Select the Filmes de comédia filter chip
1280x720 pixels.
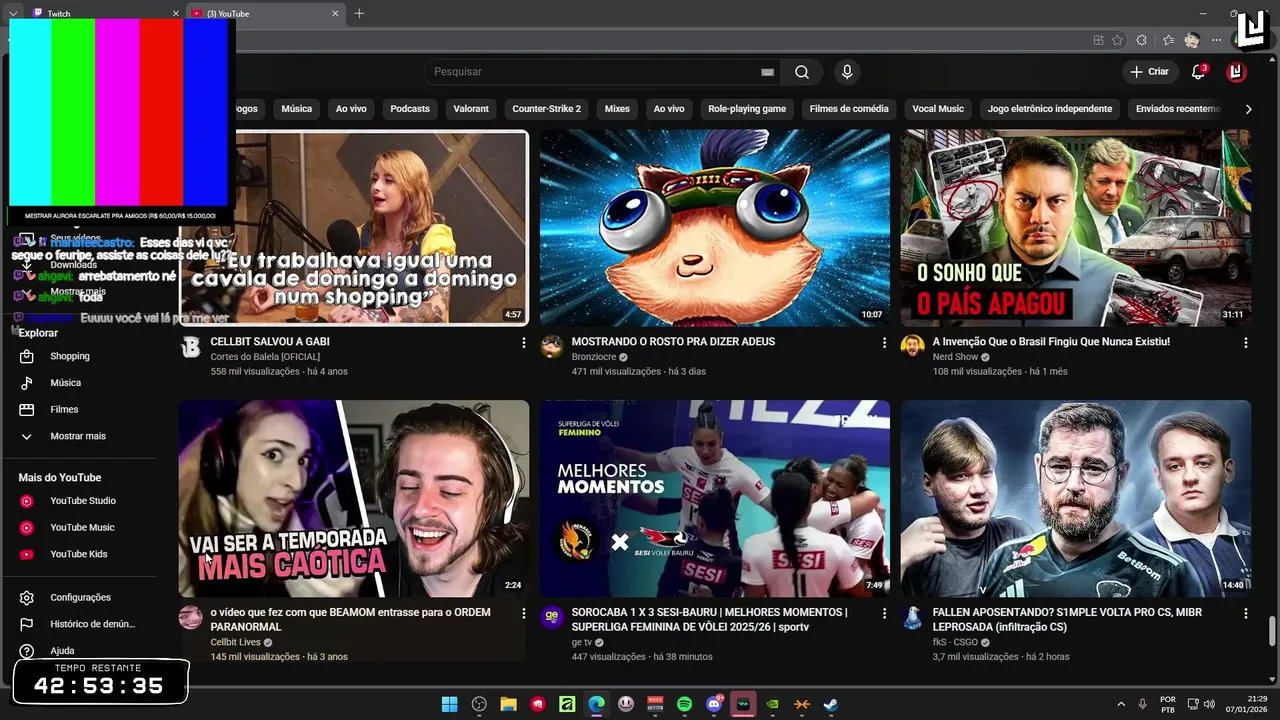849,109
